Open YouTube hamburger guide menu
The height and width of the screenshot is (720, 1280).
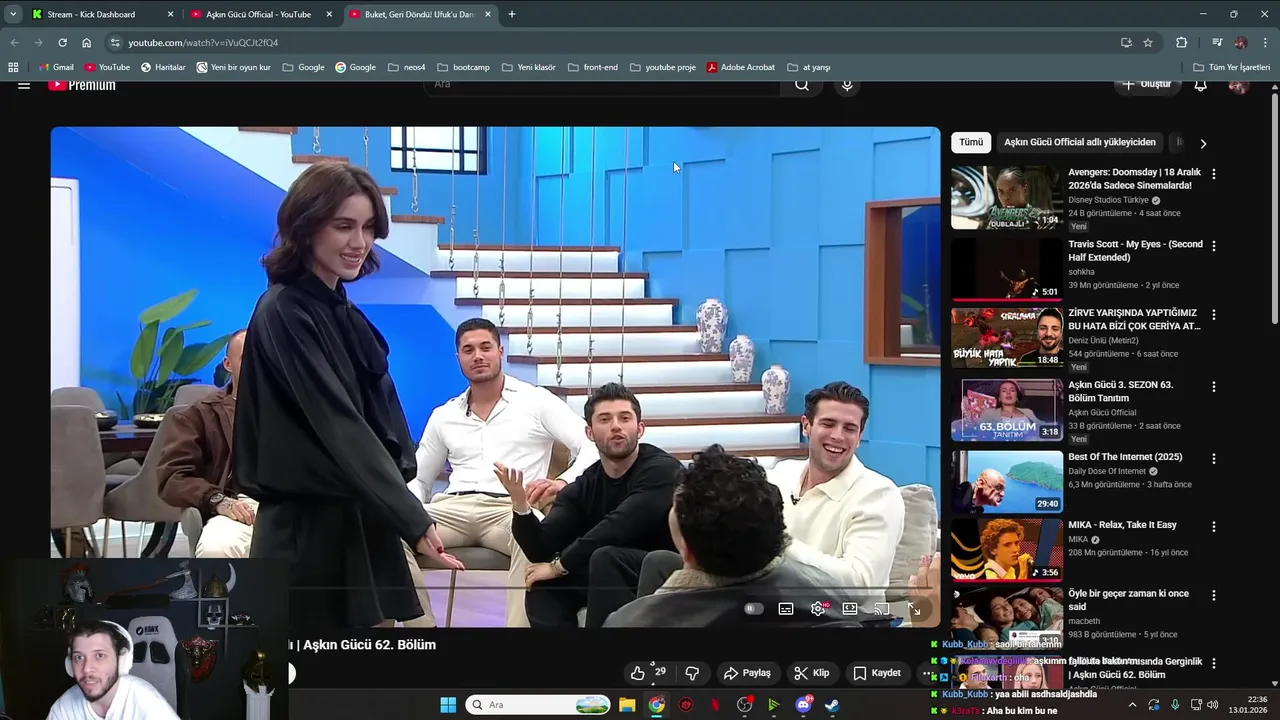(x=24, y=85)
